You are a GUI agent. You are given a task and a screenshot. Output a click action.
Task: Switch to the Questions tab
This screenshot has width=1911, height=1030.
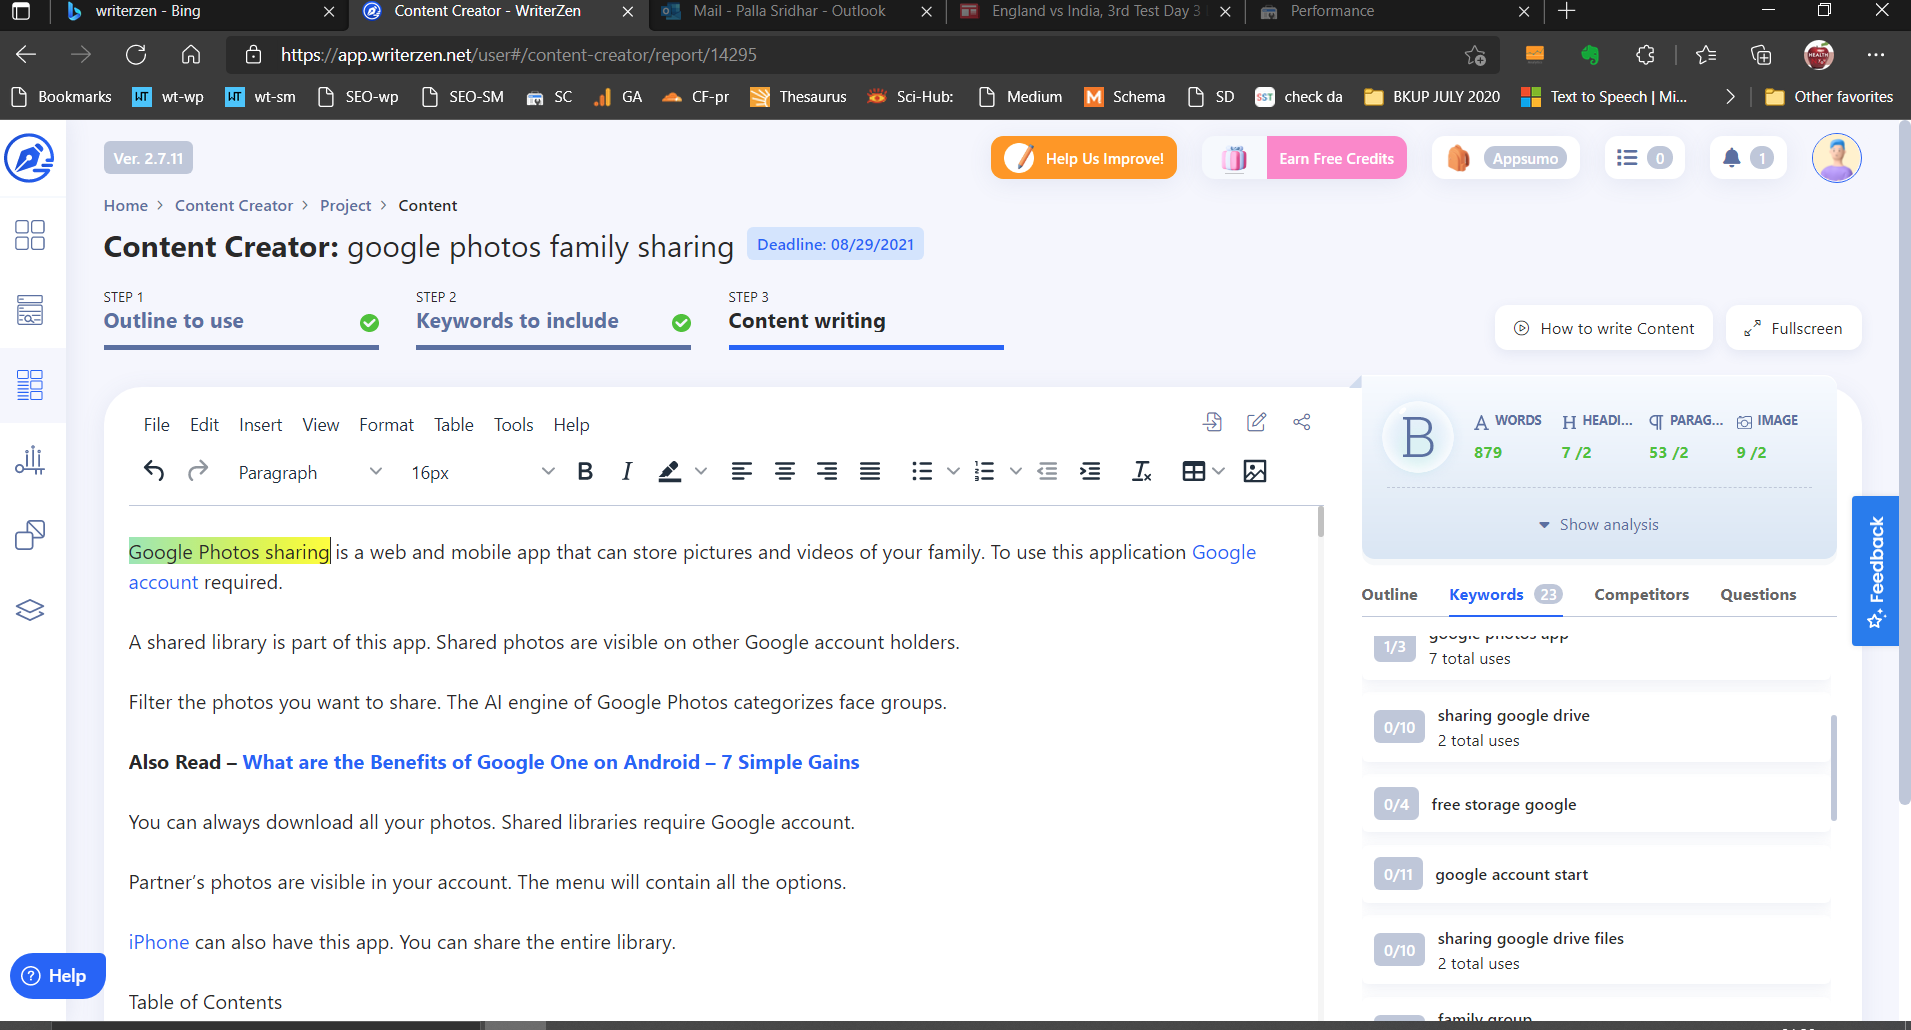(x=1758, y=594)
